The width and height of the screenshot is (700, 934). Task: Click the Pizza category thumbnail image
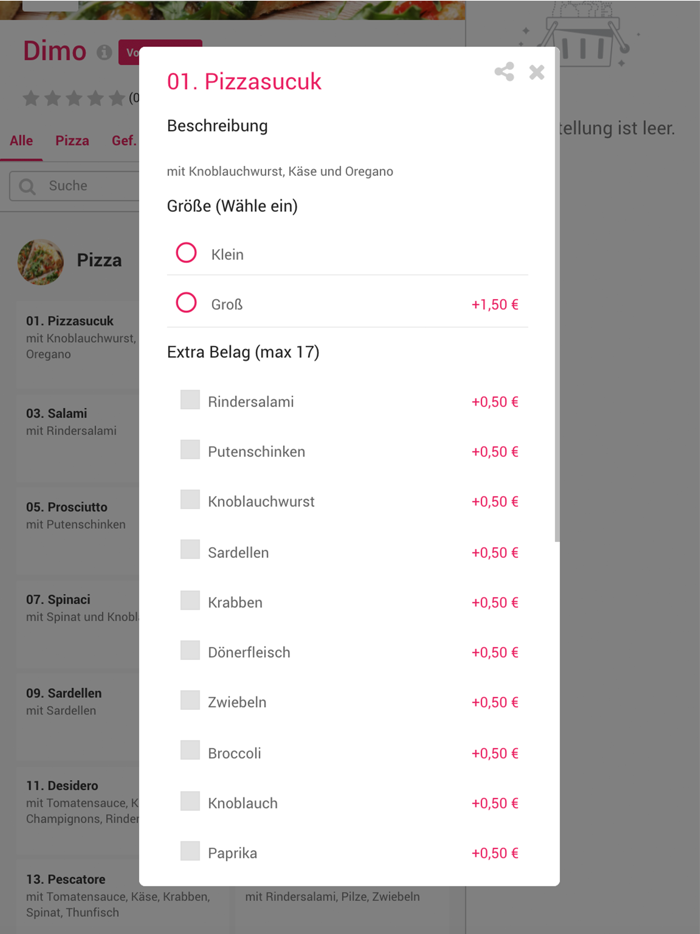coord(41,261)
